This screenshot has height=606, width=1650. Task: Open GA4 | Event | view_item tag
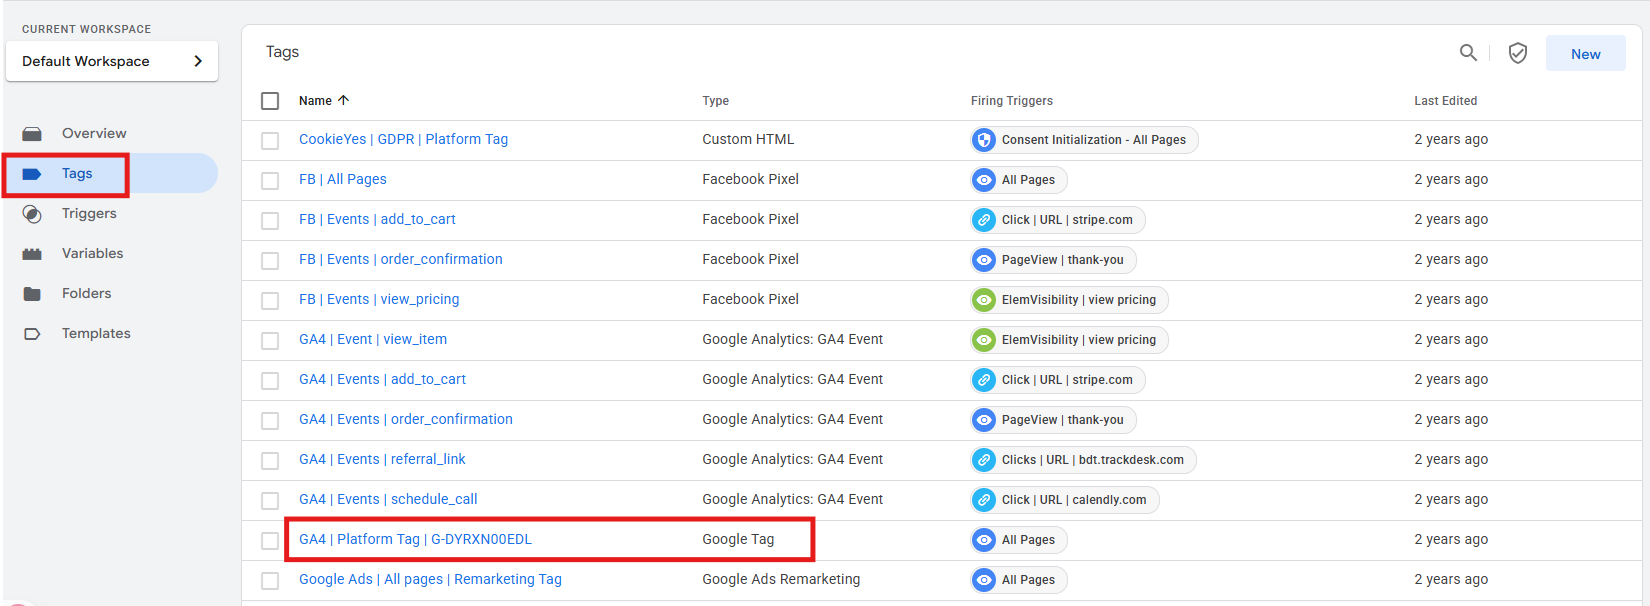tap(373, 339)
